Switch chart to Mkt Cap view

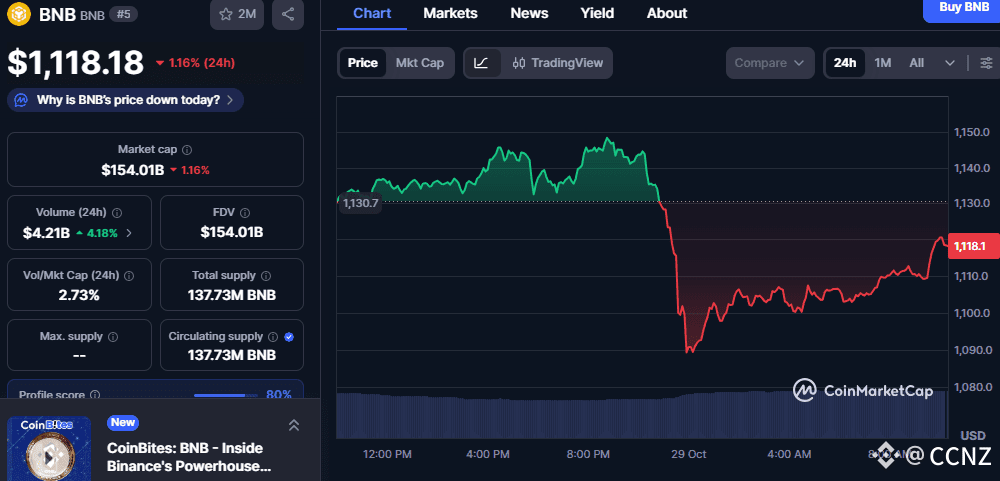pyautogui.click(x=419, y=63)
